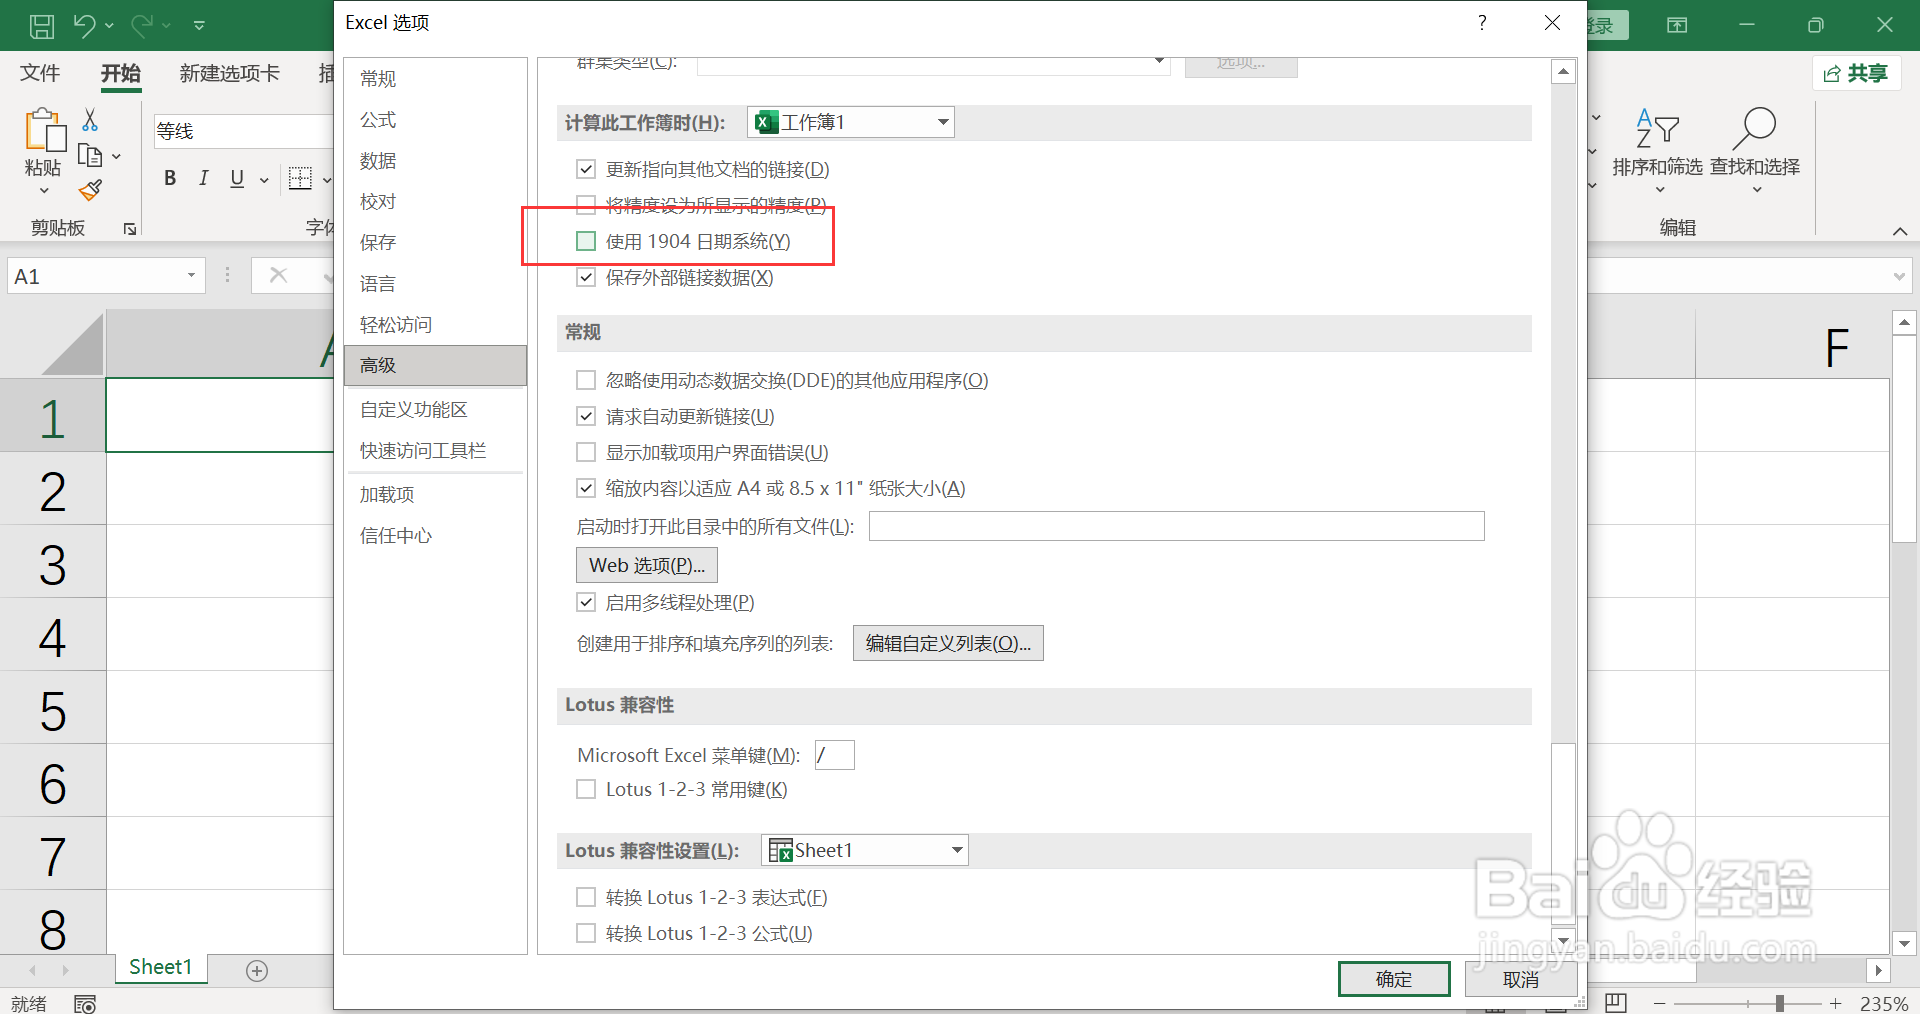The height and width of the screenshot is (1014, 1920).
Task: Click 编辑自定义列表 button
Action: (x=948, y=643)
